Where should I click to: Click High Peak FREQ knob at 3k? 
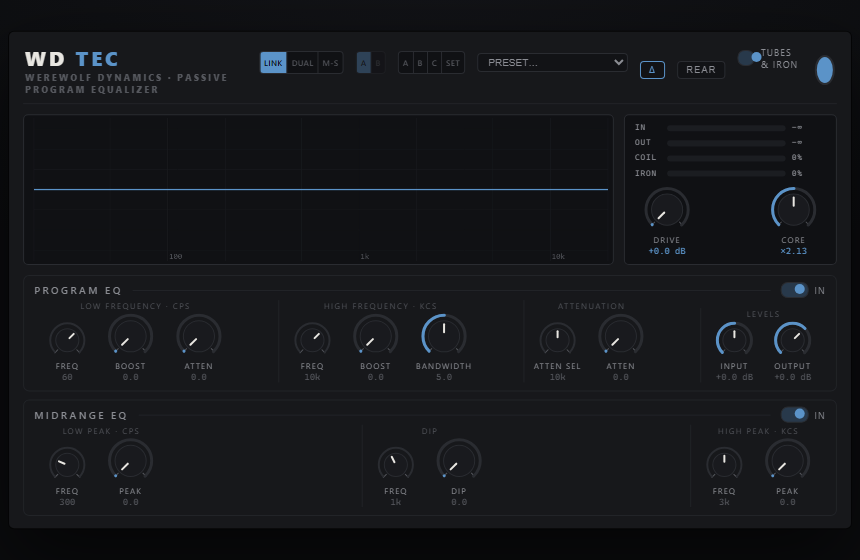(x=724, y=465)
